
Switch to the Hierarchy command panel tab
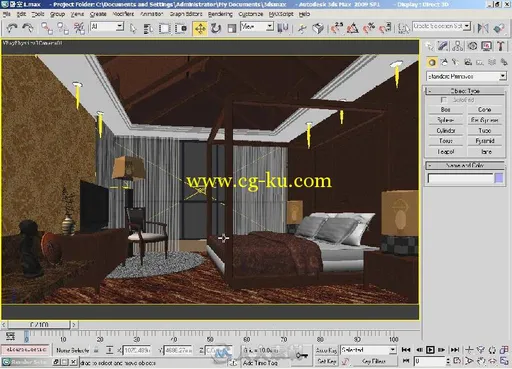click(458, 46)
